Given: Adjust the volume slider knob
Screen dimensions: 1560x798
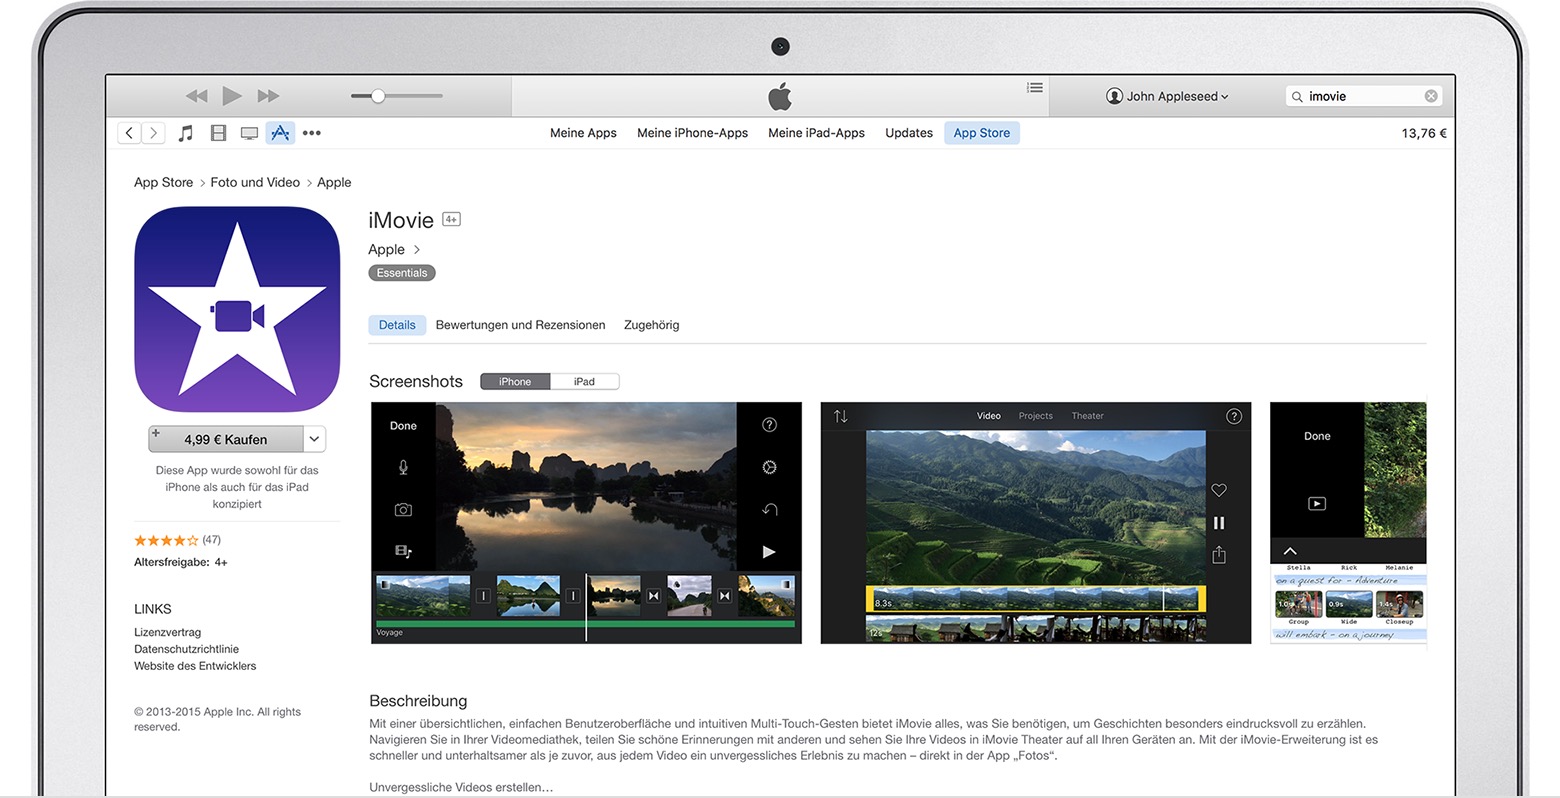Looking at the screenshot, I should click(x=378, y=96).
